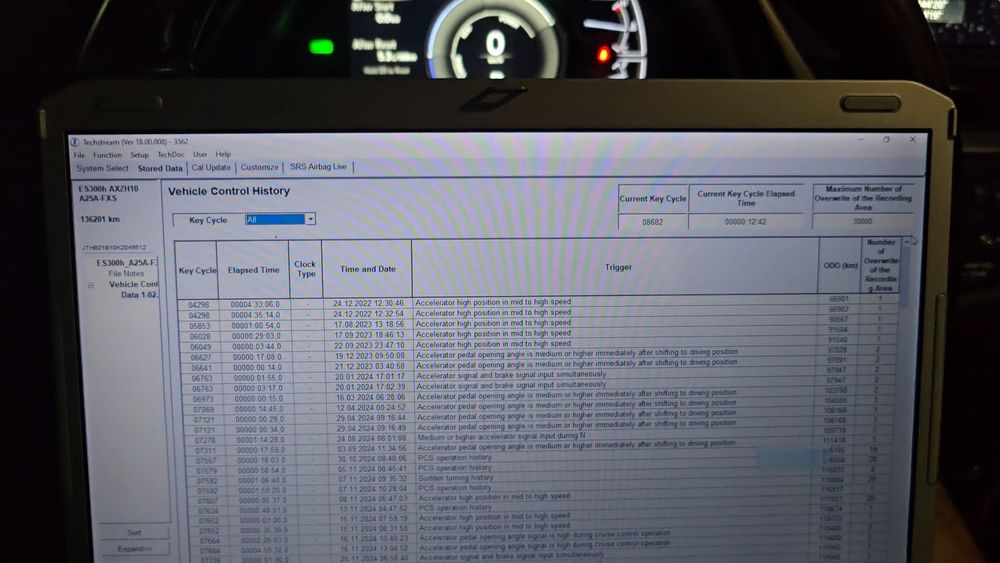Select ES300h_A25A-F tree item

tap(126, 263)
